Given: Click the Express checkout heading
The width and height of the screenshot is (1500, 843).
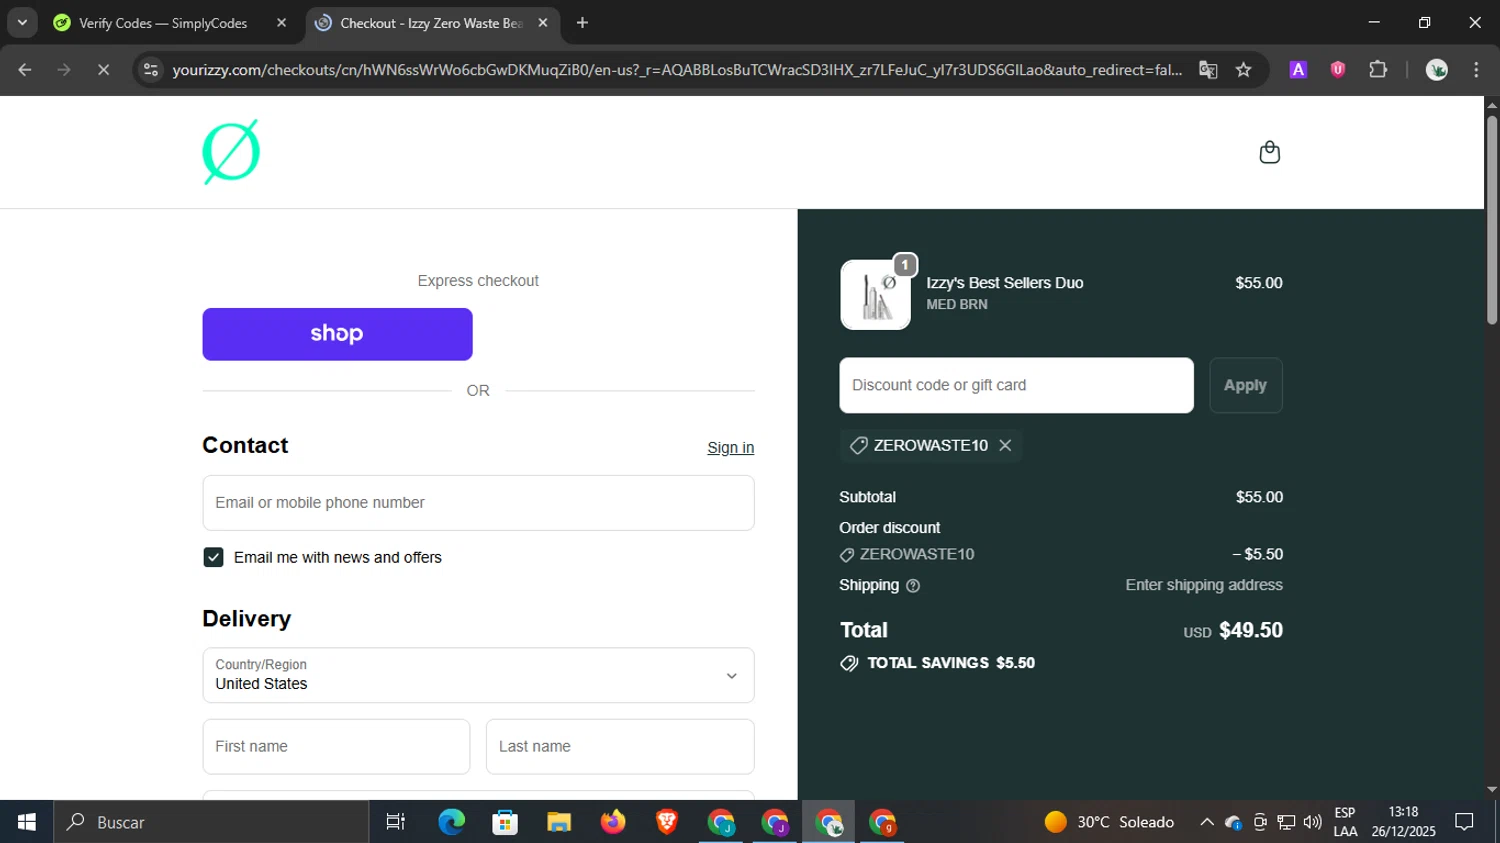Looking at the screenshot, I should pyautogui.click(x=478, y=281).
